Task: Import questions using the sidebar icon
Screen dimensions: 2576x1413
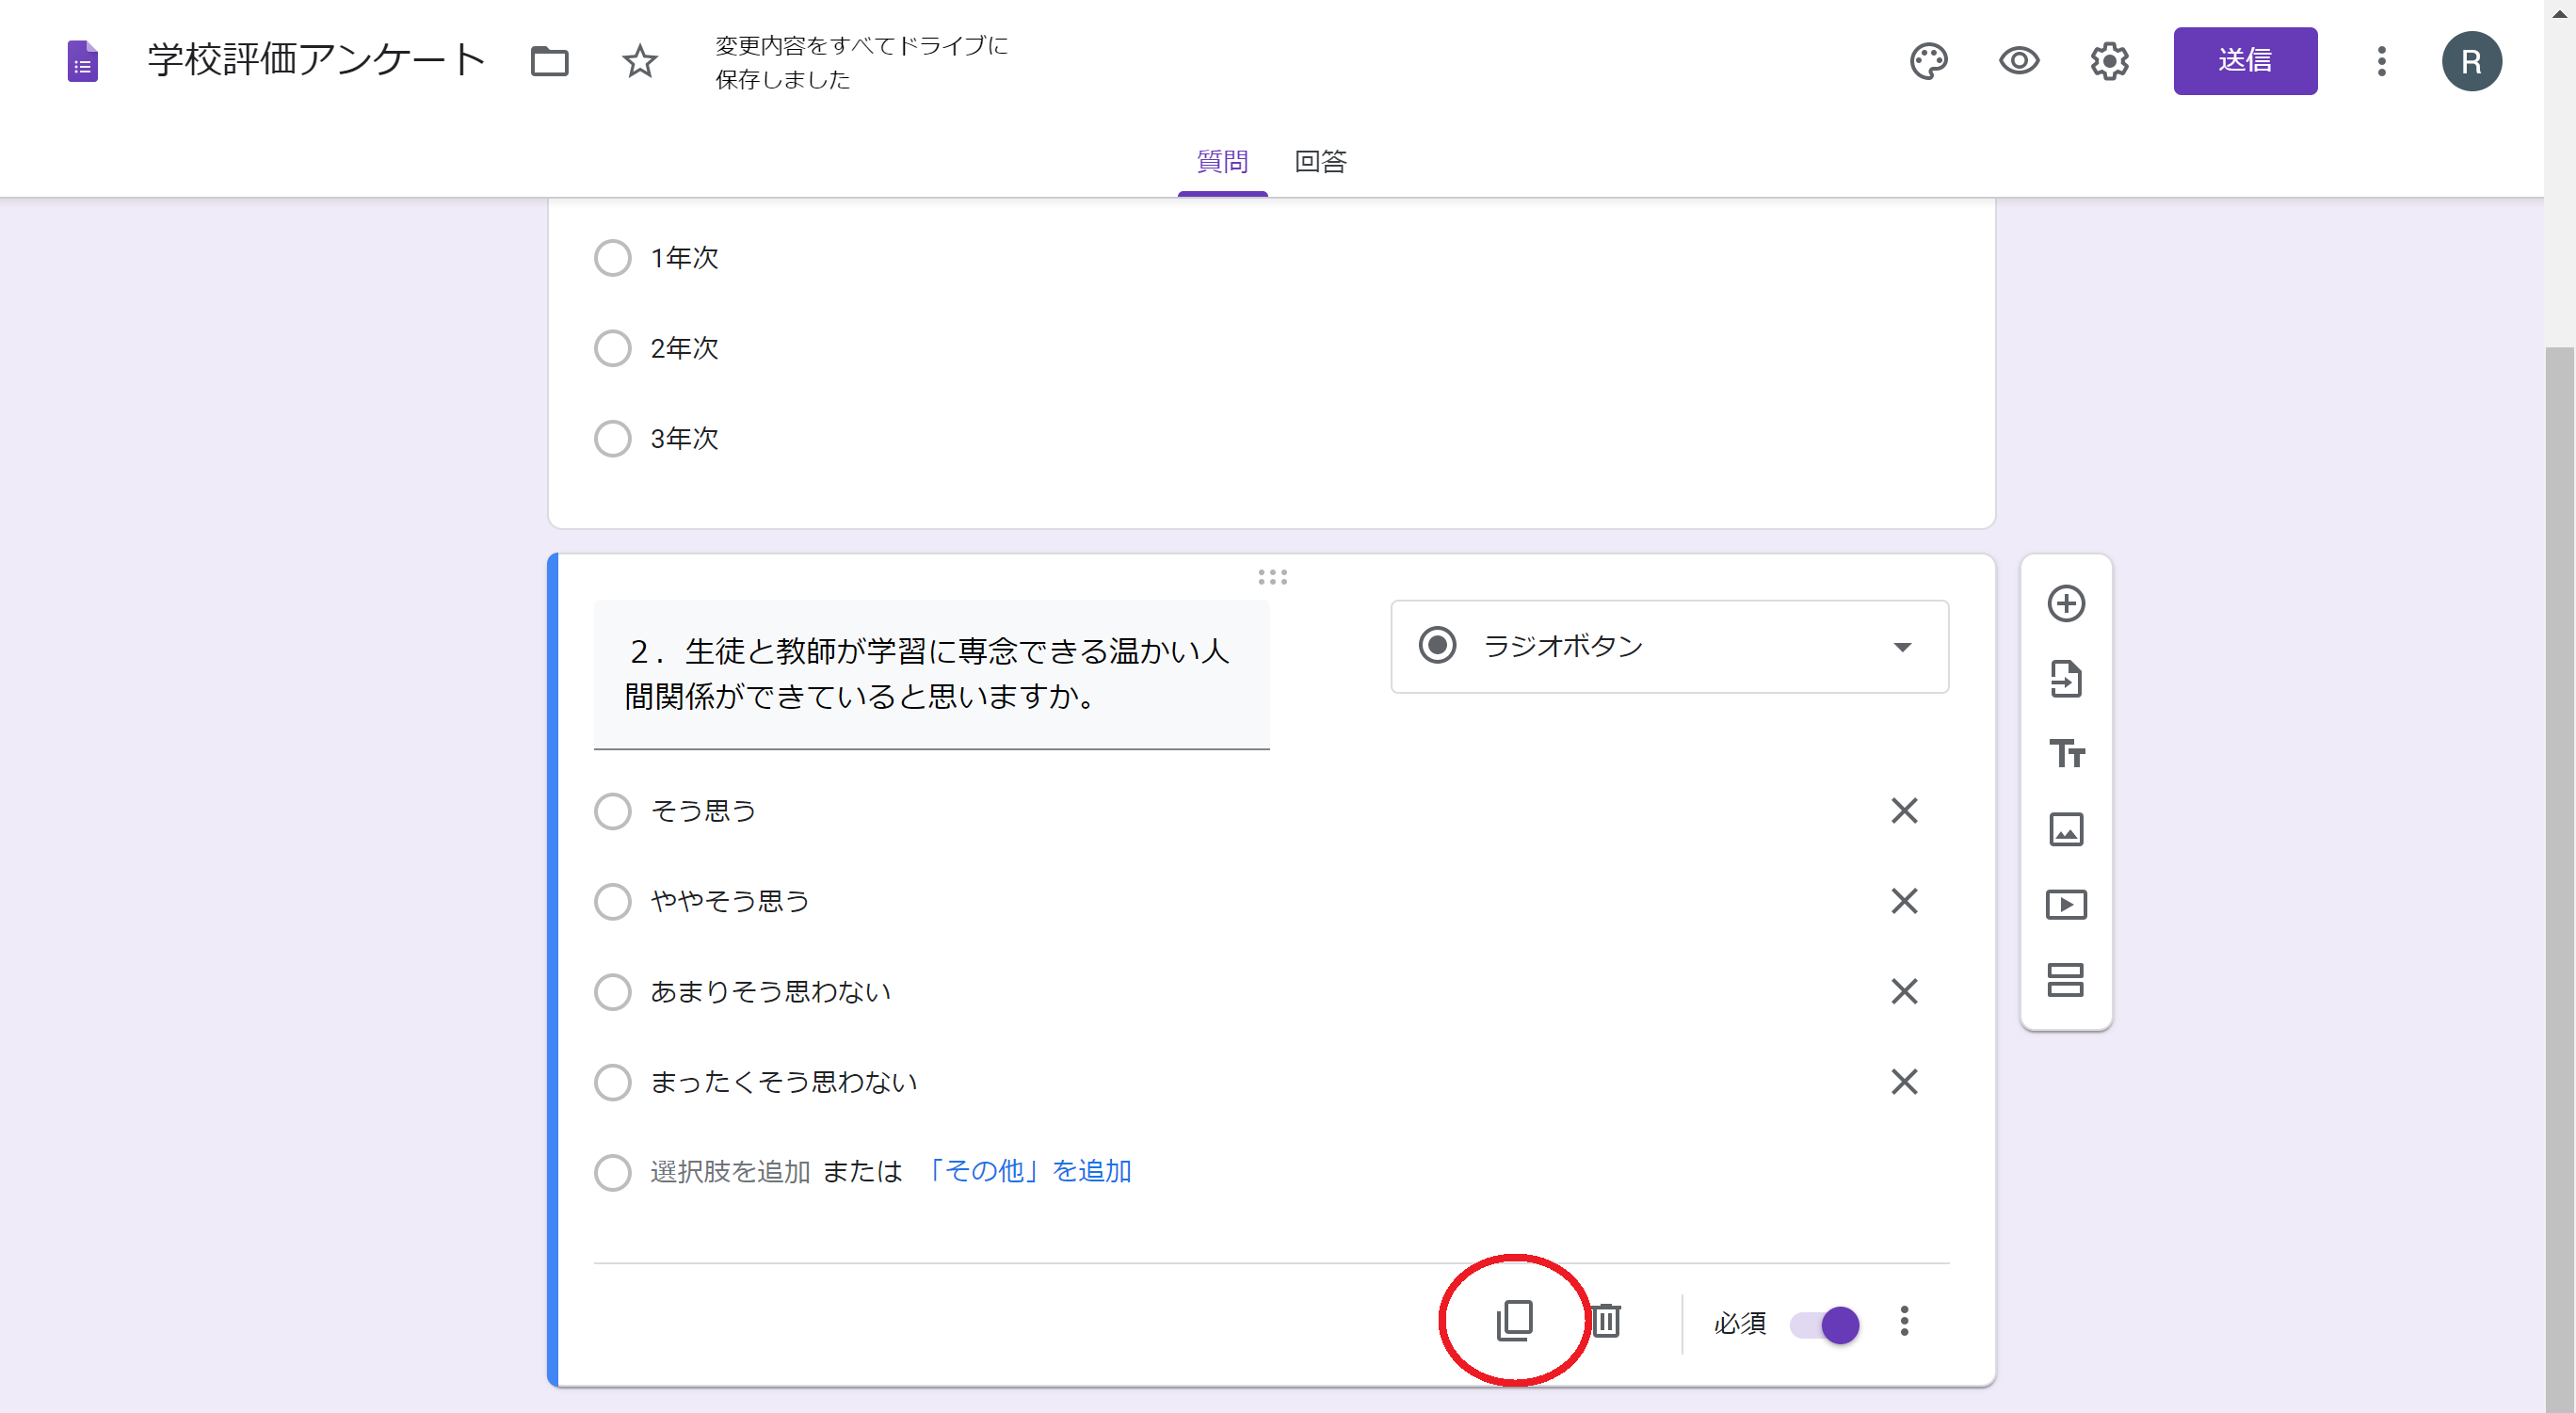Action: pyautogui.click(x=2066, y=679)
